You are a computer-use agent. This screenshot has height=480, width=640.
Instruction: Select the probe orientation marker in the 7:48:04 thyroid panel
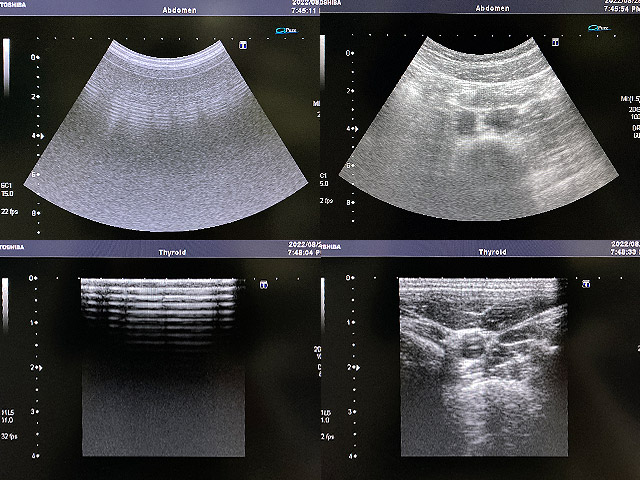[264, 284]
